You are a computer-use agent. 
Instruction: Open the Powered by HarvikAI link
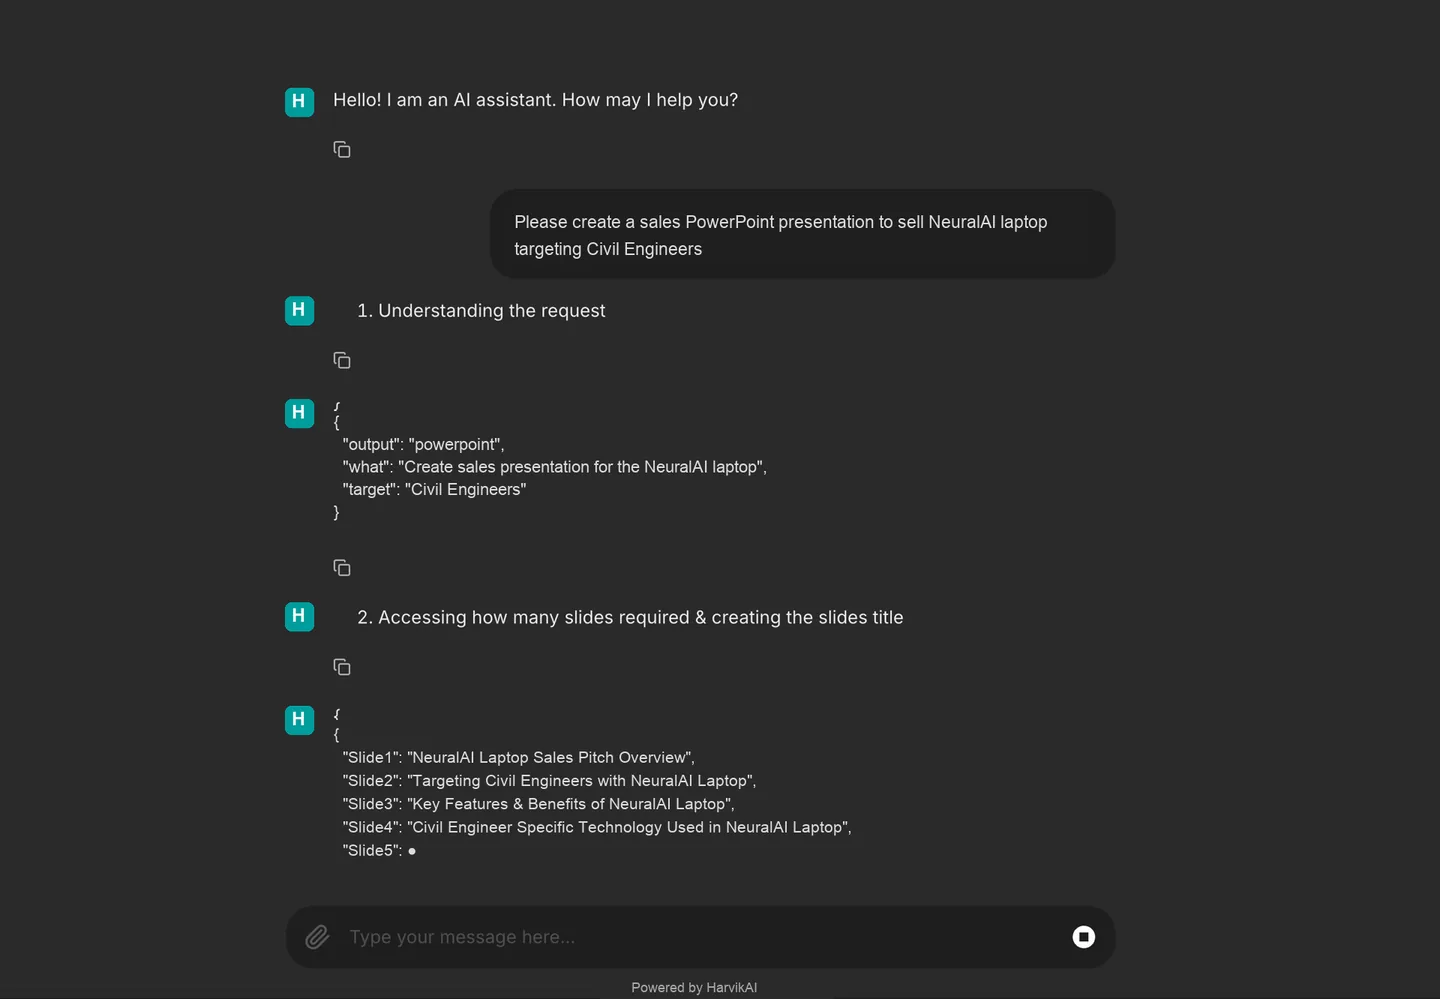point(694,987)
